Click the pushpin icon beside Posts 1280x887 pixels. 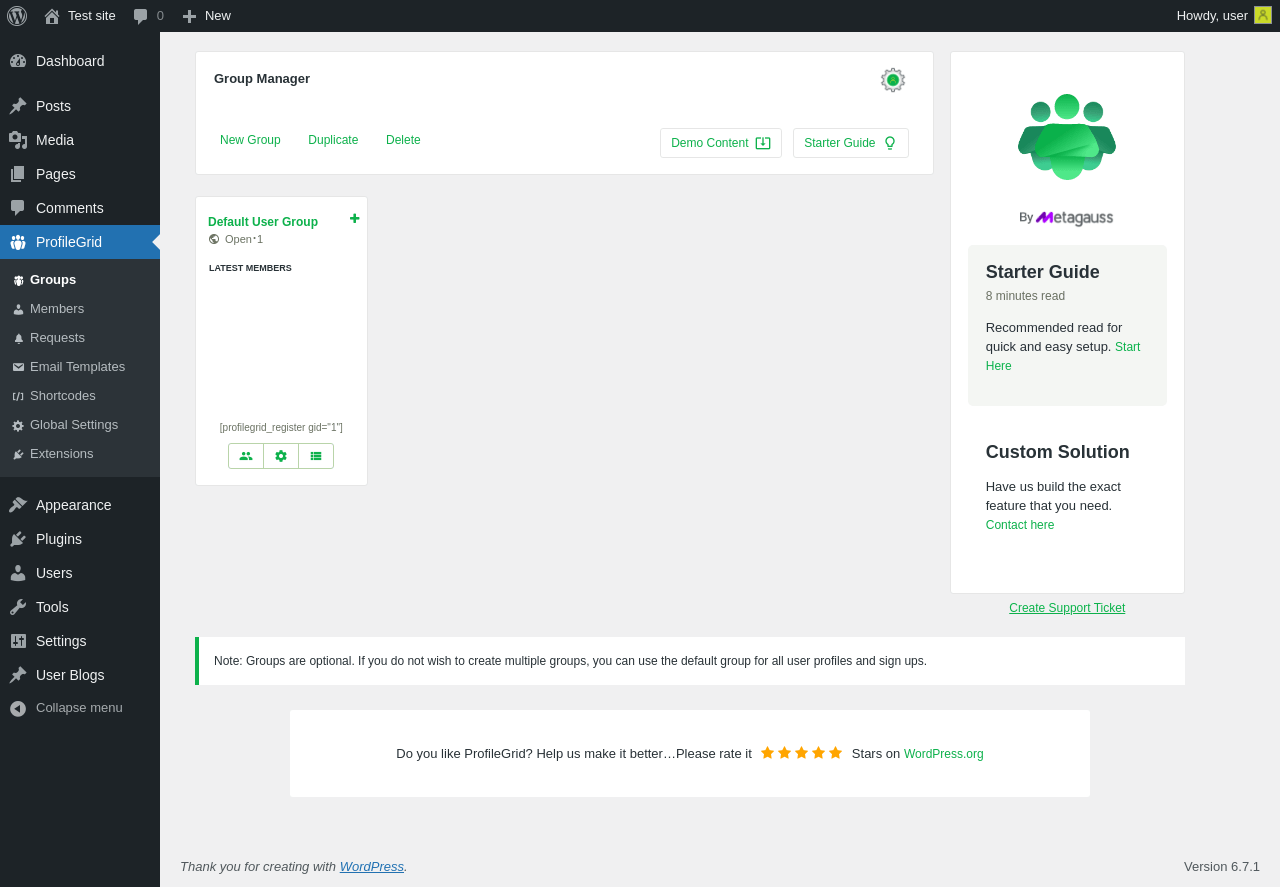click(x=18, y=106)
